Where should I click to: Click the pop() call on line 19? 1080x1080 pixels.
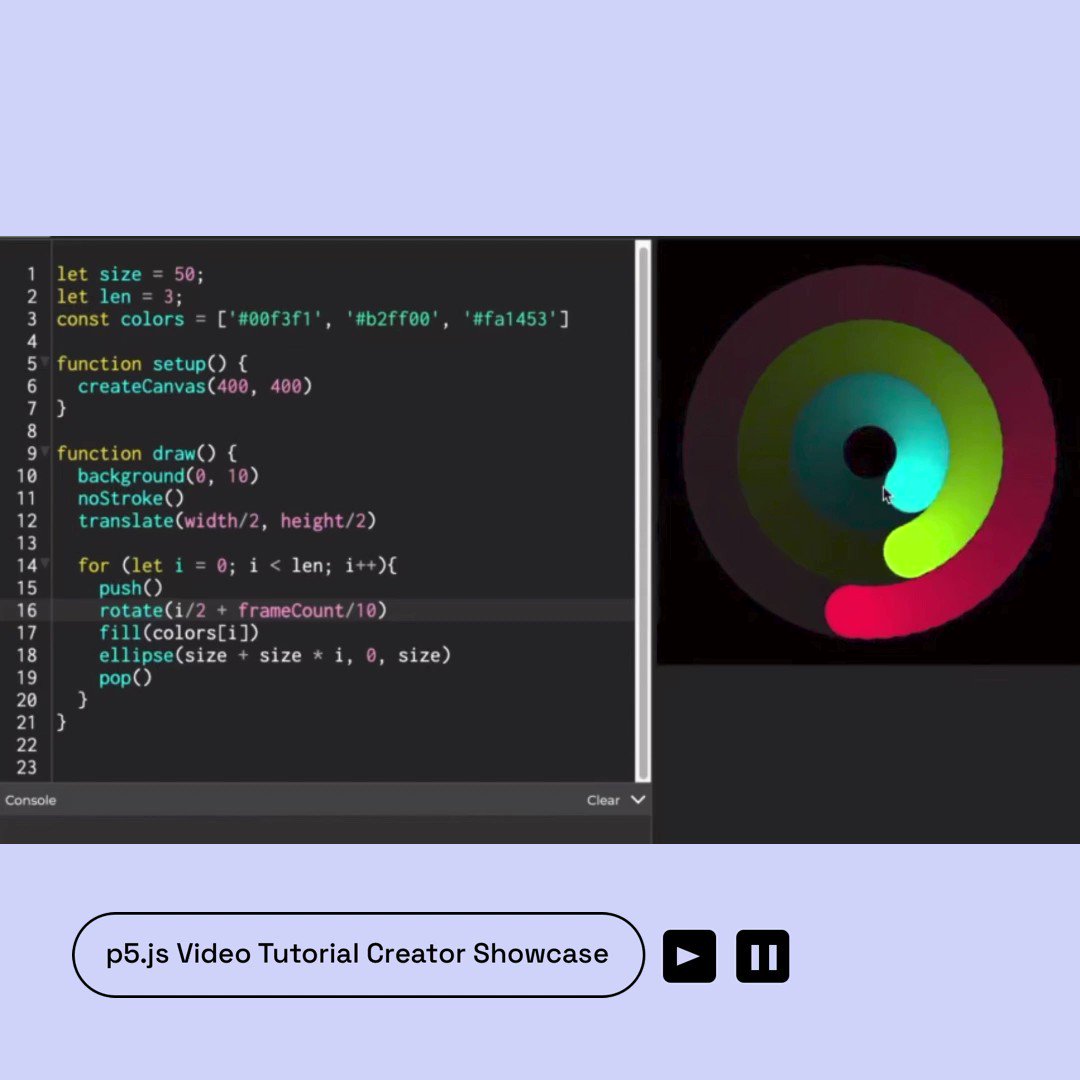[x=125, y=678]
